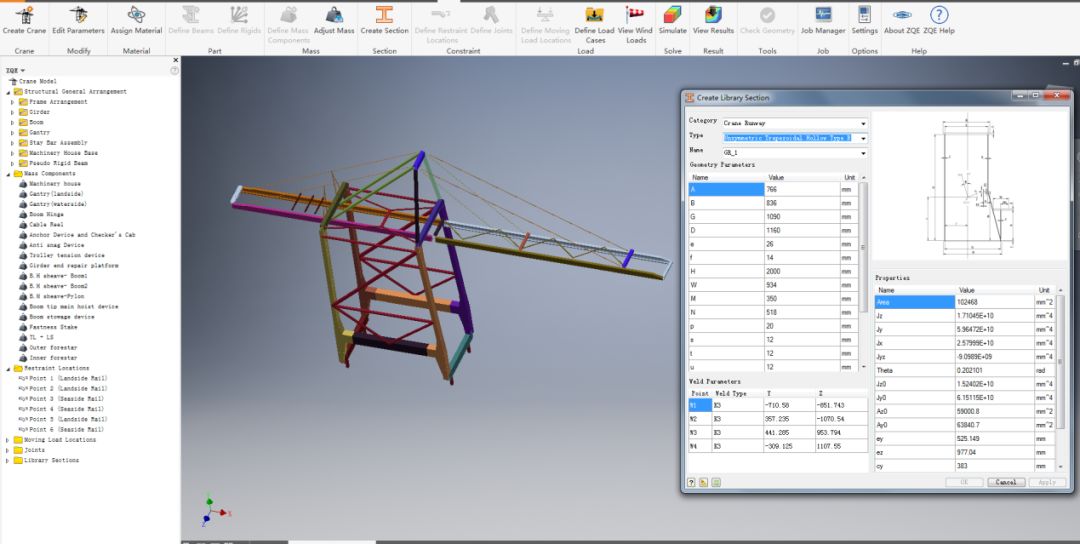Open the Settings options icon

[864, 15]
